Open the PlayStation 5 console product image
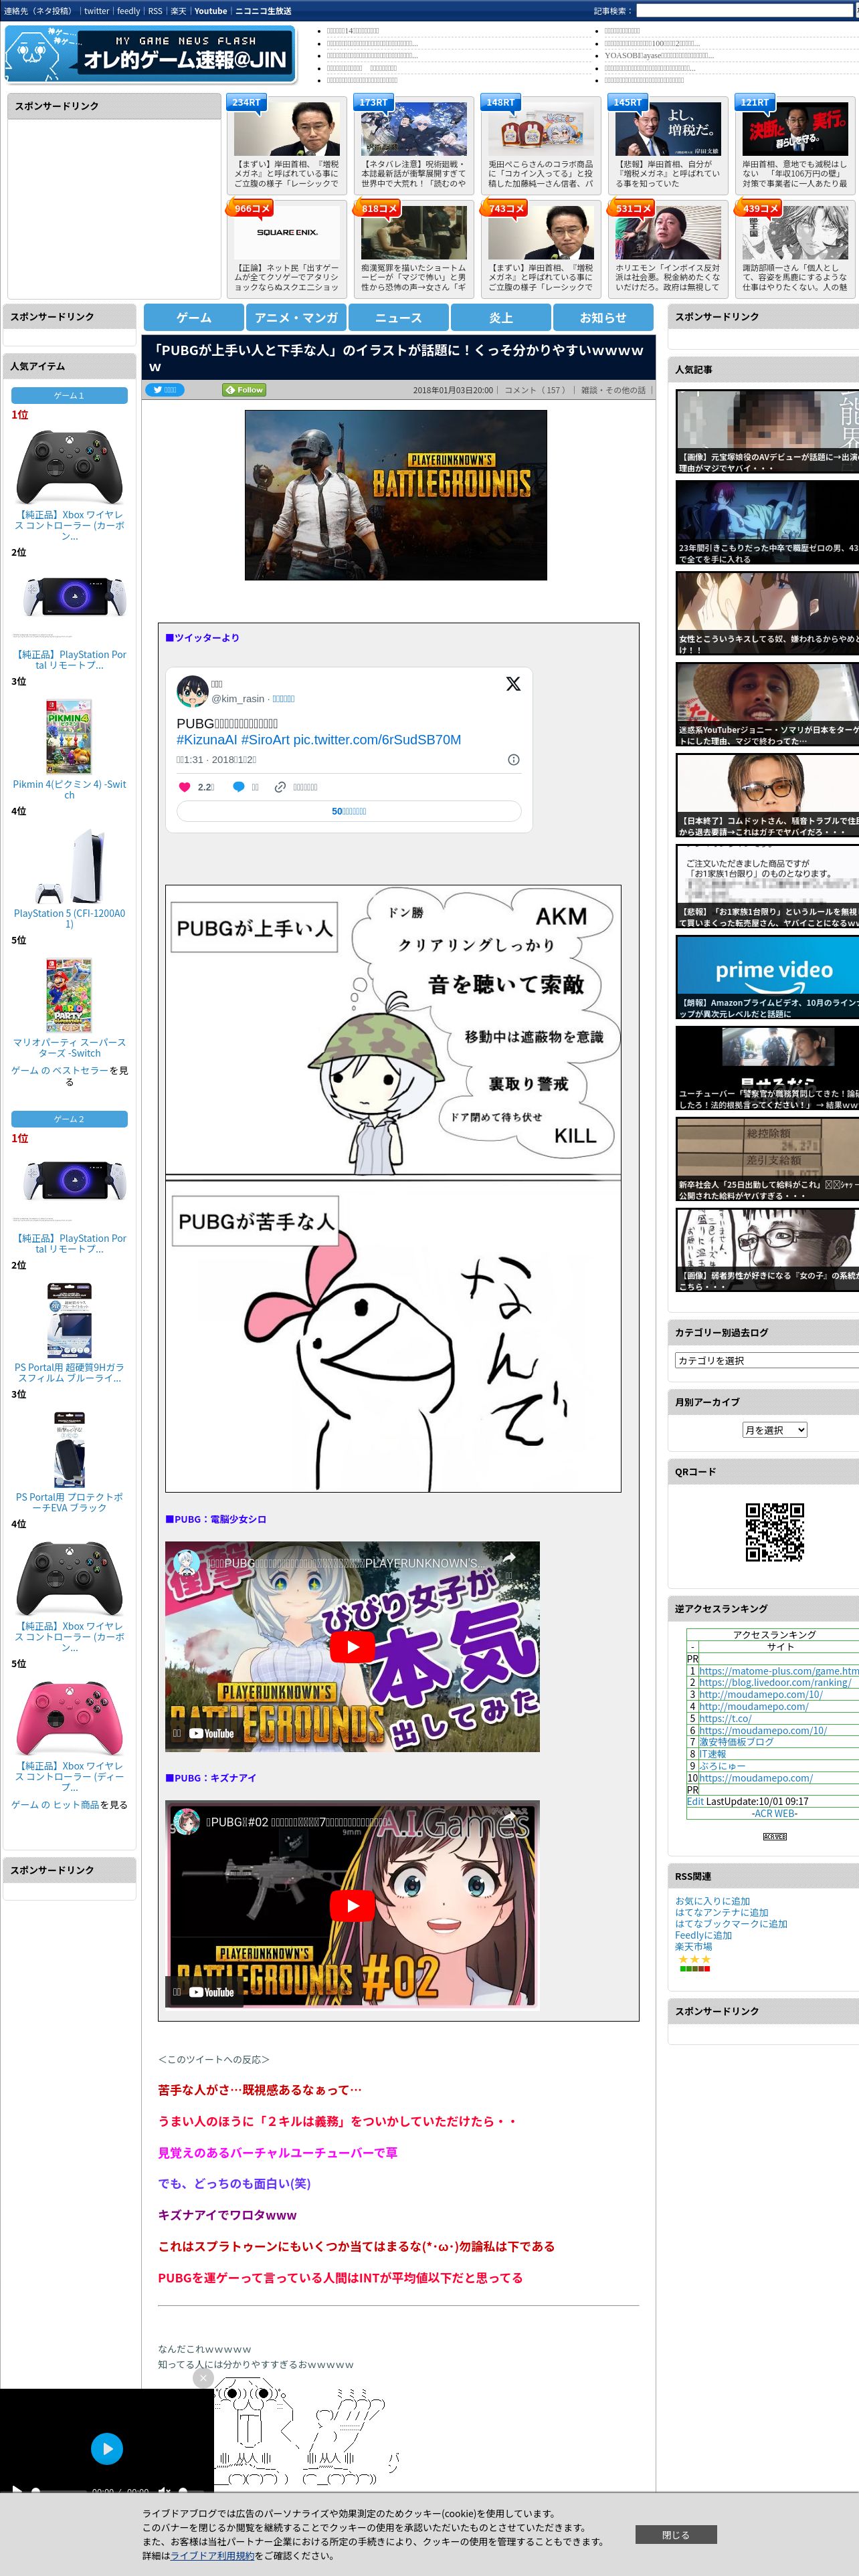The height and width of the screenshot is (2576, 859). pyautogui.click(x=69, y=866)
